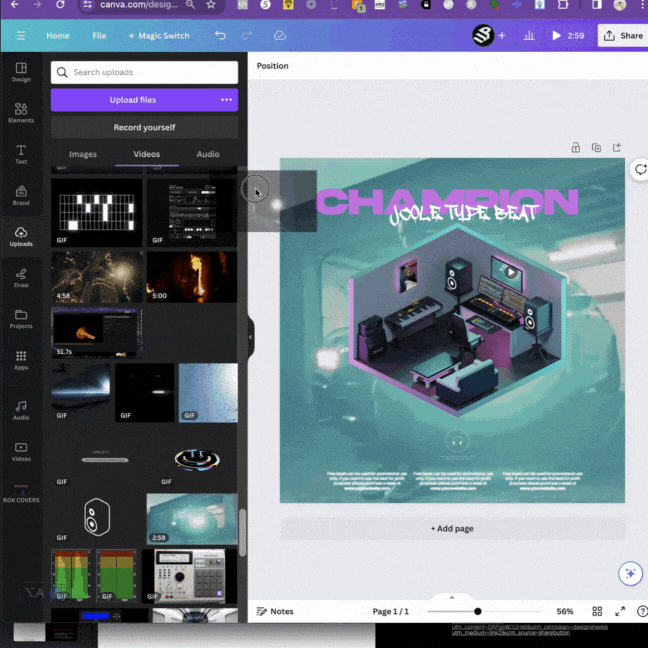Select the 4:58 sparks video thumbnail

click(x=98, y=277)
